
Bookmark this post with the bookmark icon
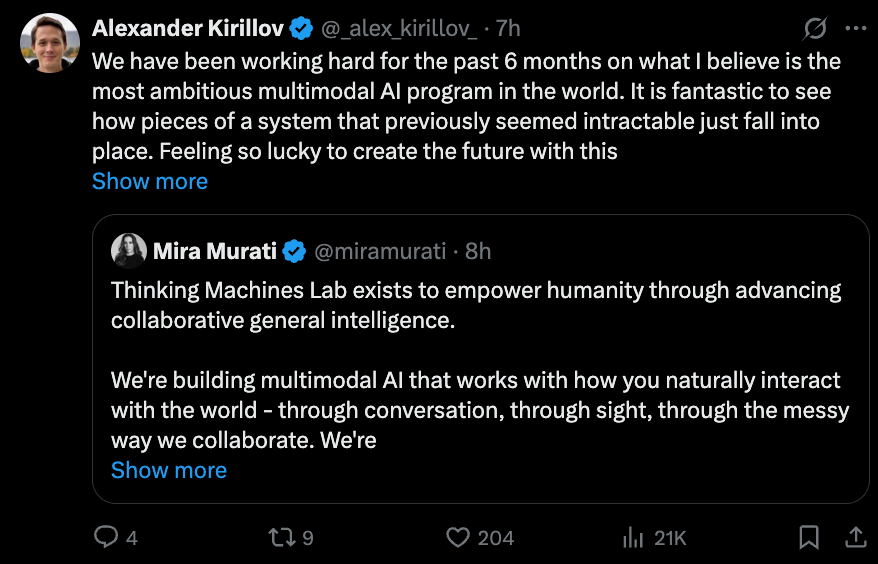click(809, 538)
